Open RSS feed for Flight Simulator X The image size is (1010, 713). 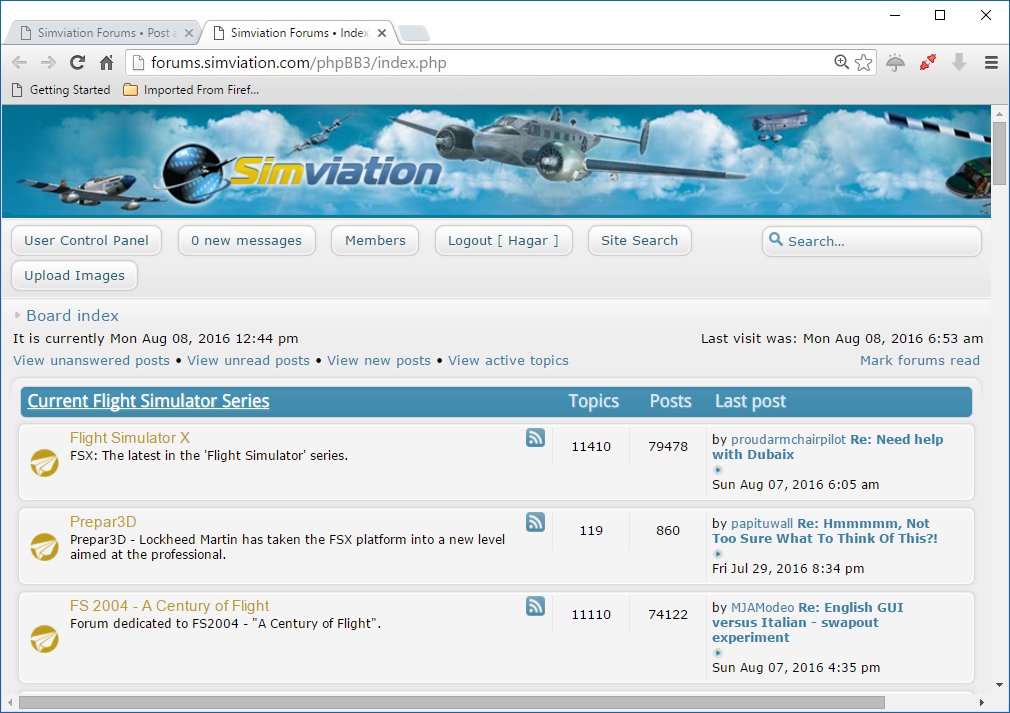tap(535, 438)
